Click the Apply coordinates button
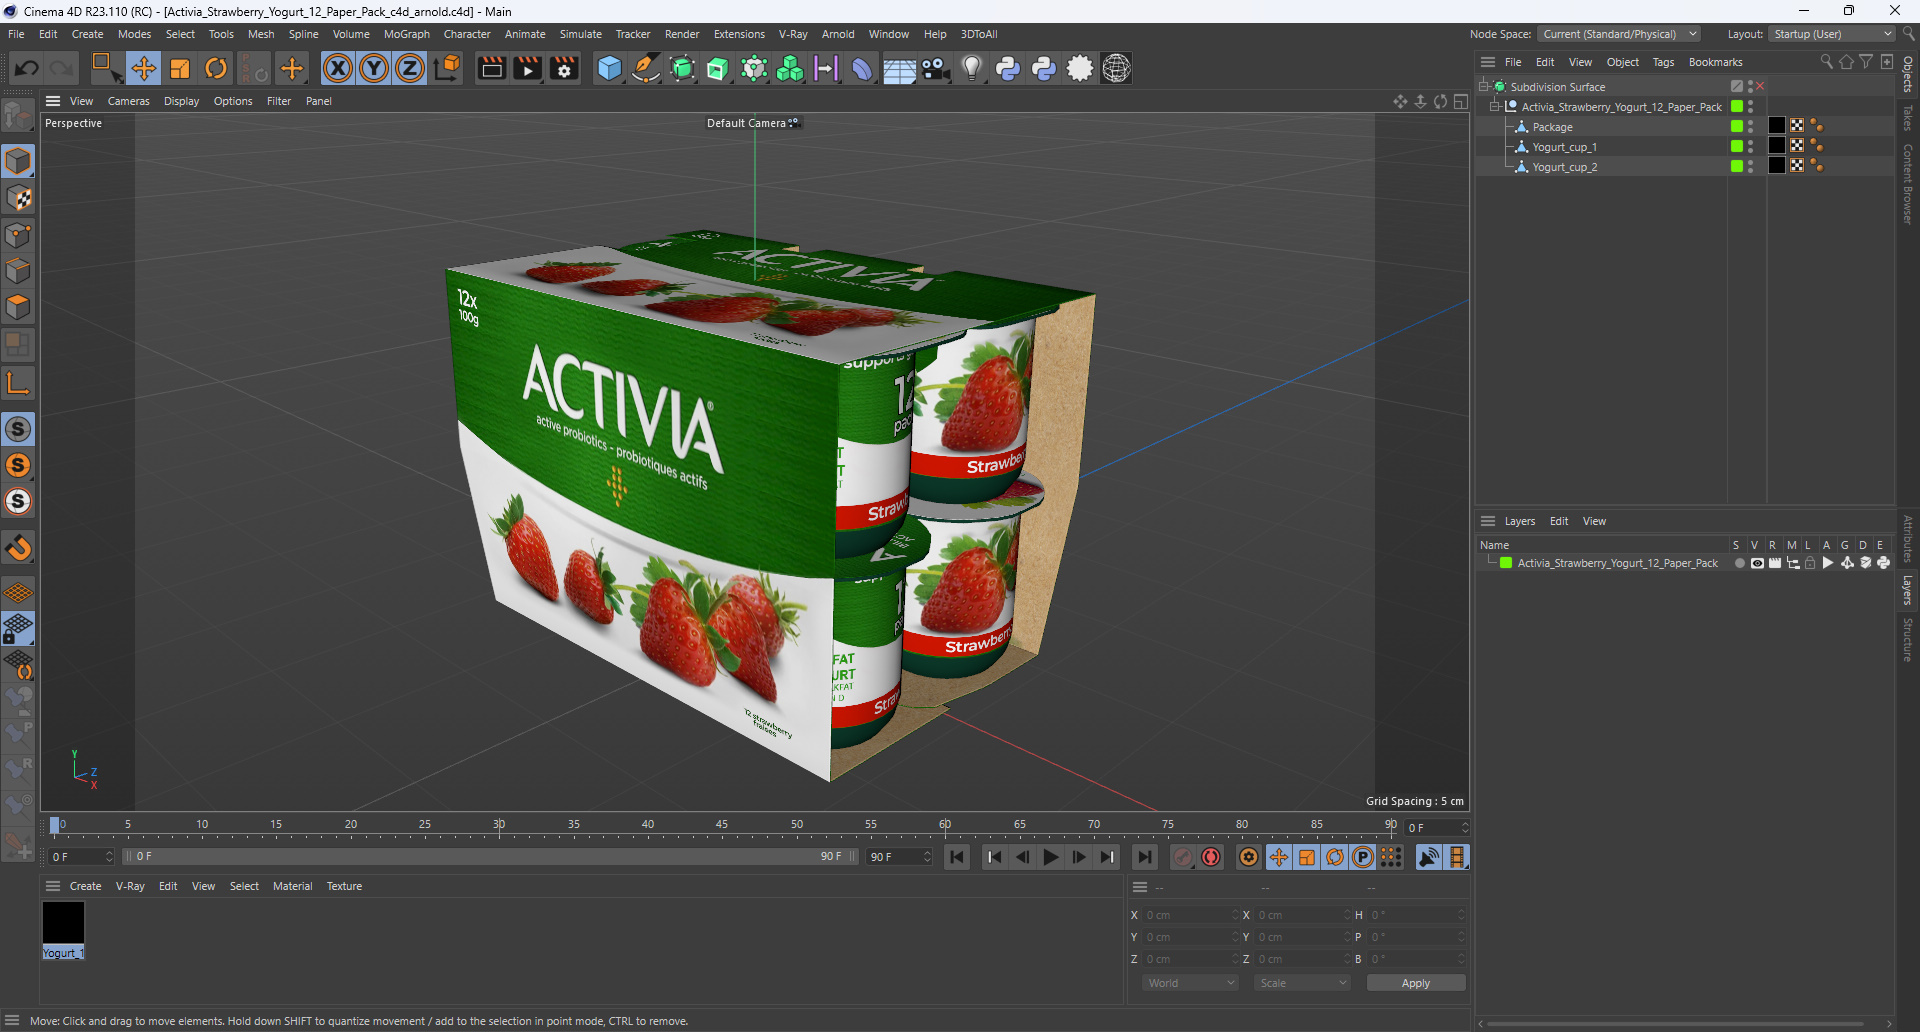Viewport: 1920px width, 1032px height. tap(1415, 983)
